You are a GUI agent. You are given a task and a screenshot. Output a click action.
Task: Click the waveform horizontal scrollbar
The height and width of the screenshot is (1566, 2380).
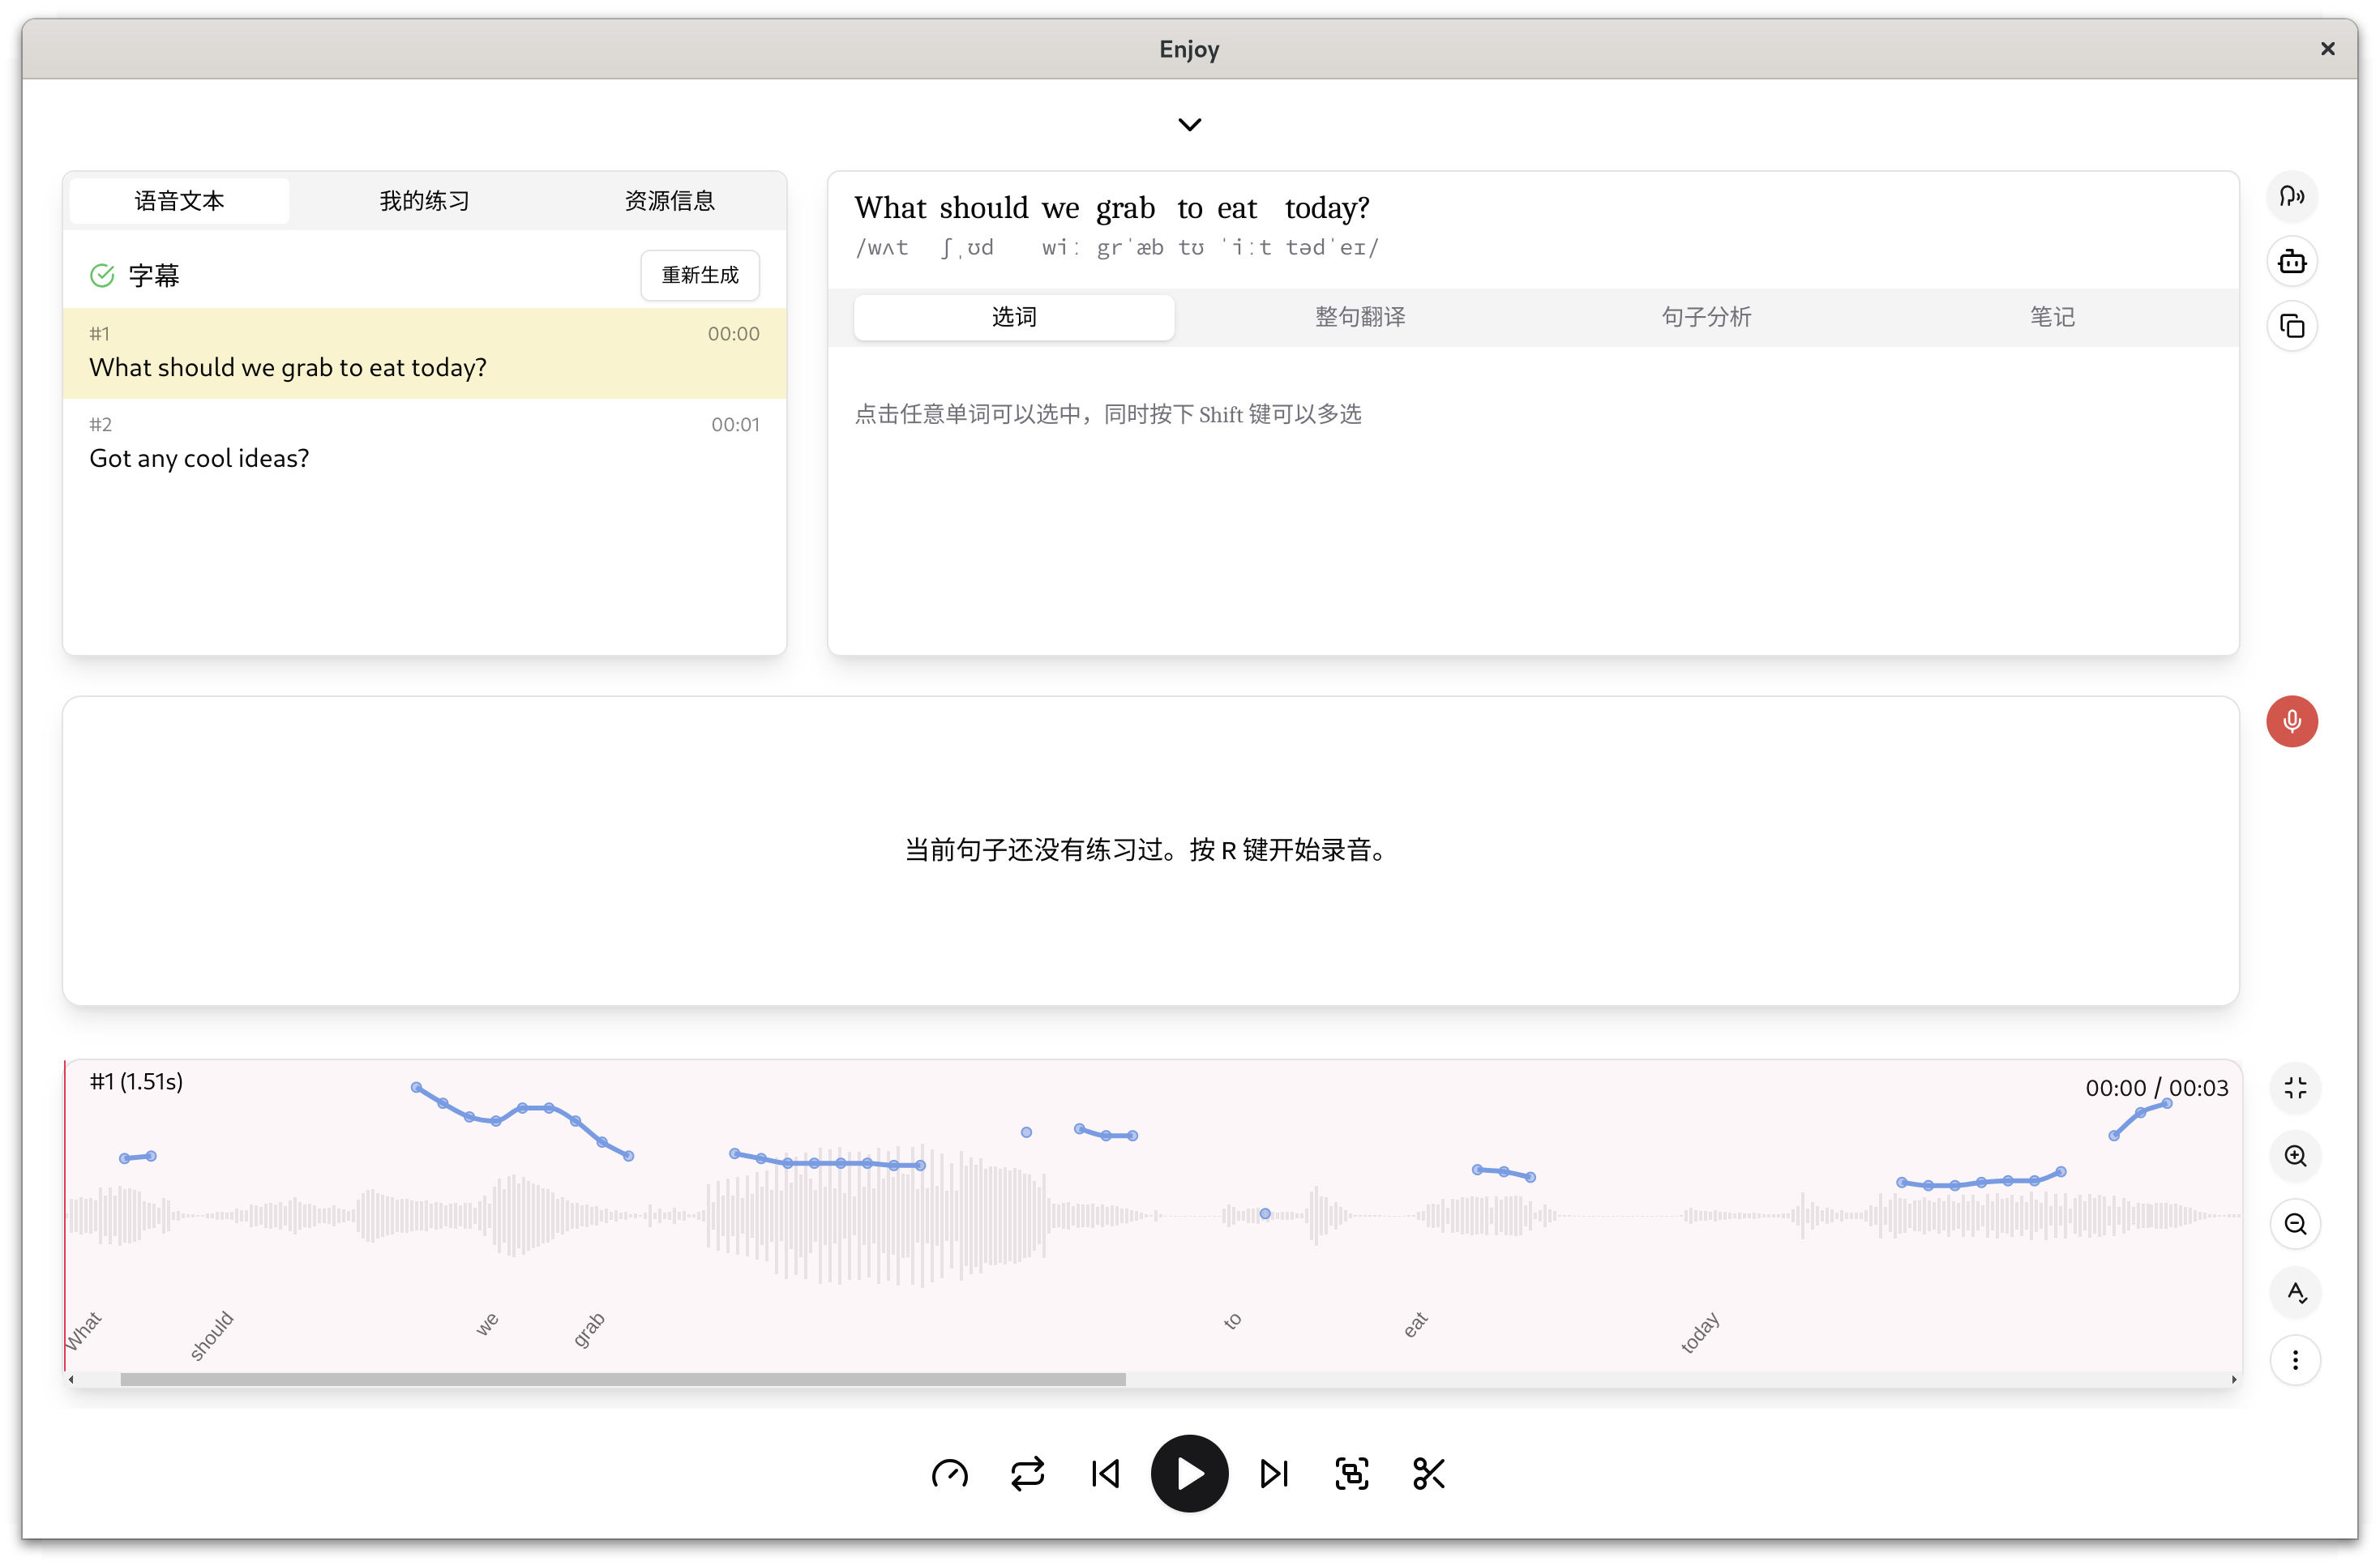pyautogui.click(x=622, y=1379)
